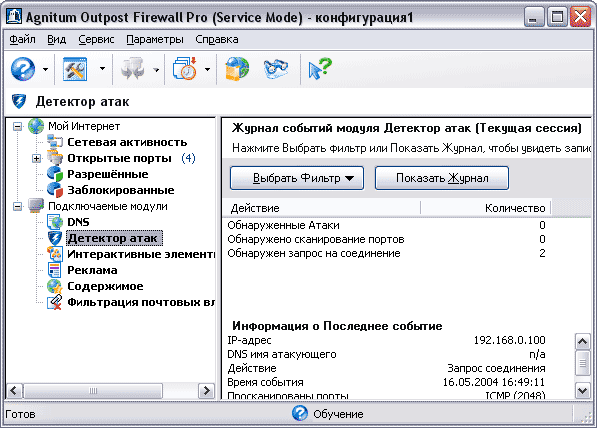
Task: Click the policy arrows toolbar icon
Action: click(132, 69)
